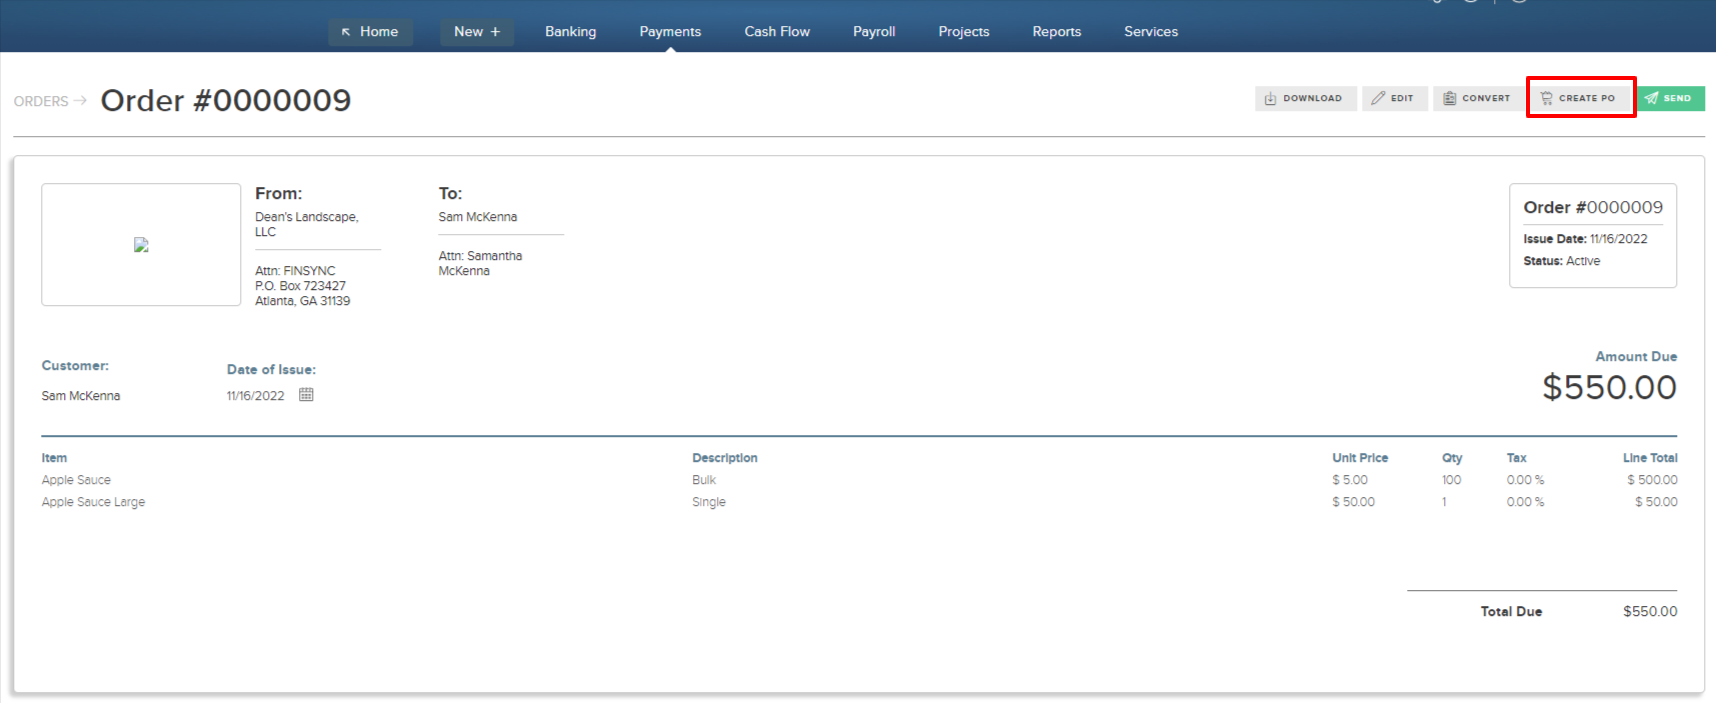Screen dimensions: 1716x703
Task: Click the clipboard icon in the Convert button
Action: coord(1449,98)
